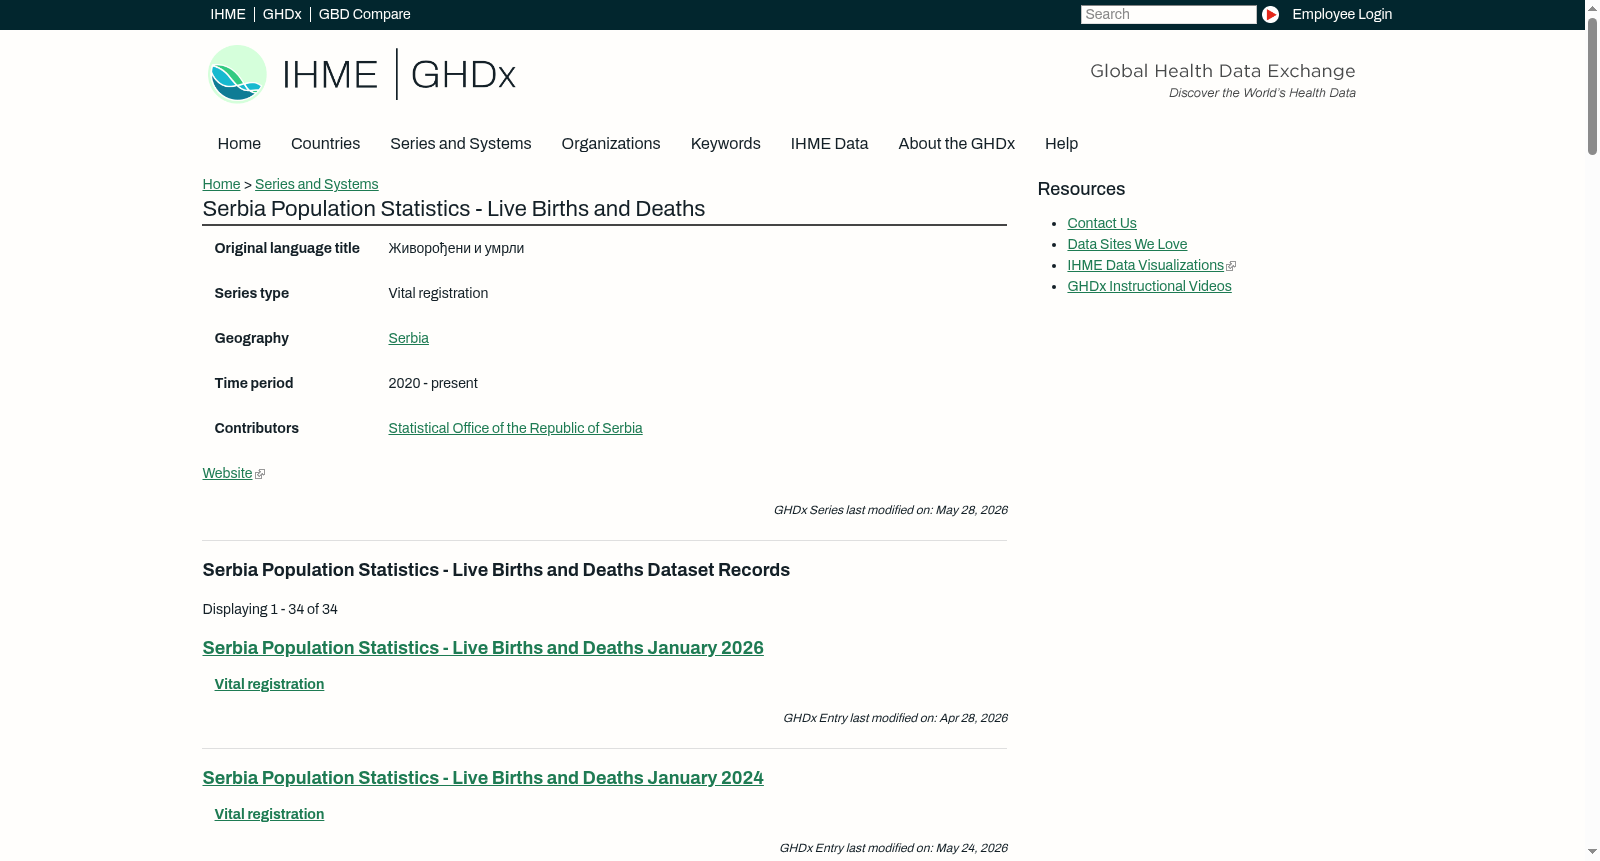The width and height of the screenshot is (1600, 861).
Task: Click the page title Serbia Population Statistics heading
Action: click(x=454, y=209)
